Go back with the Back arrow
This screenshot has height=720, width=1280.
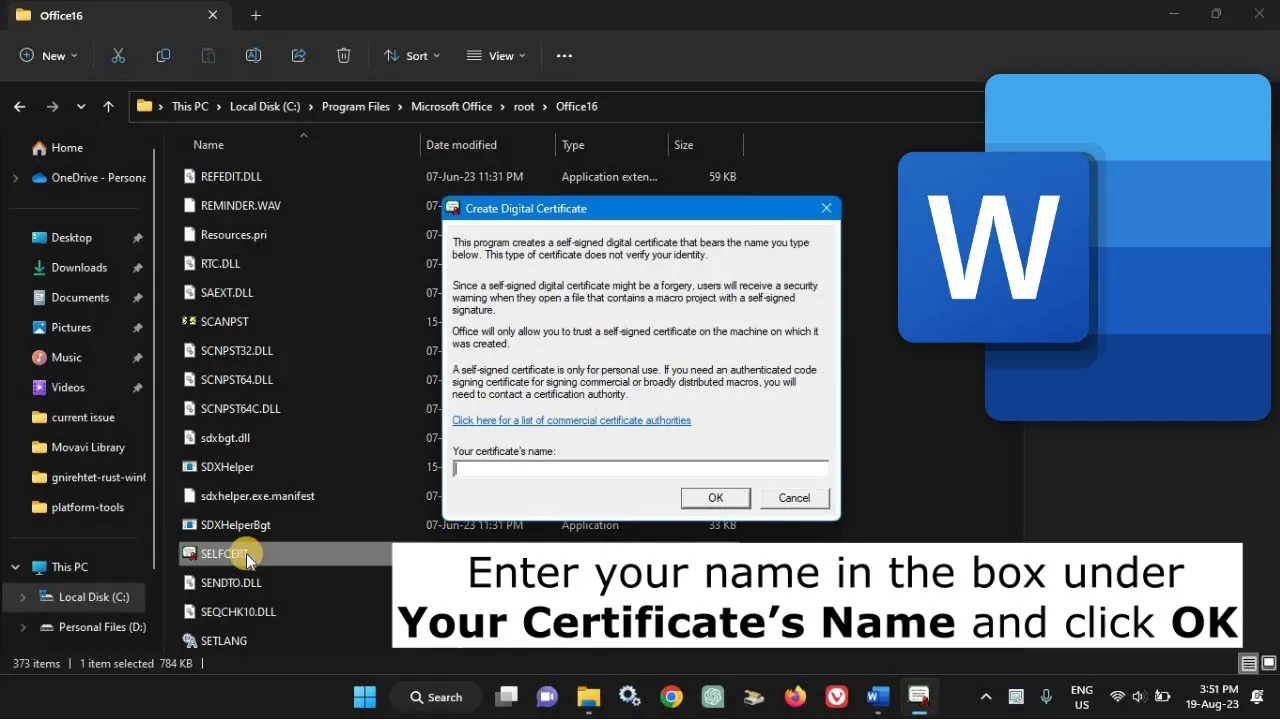tap(20, 106)
